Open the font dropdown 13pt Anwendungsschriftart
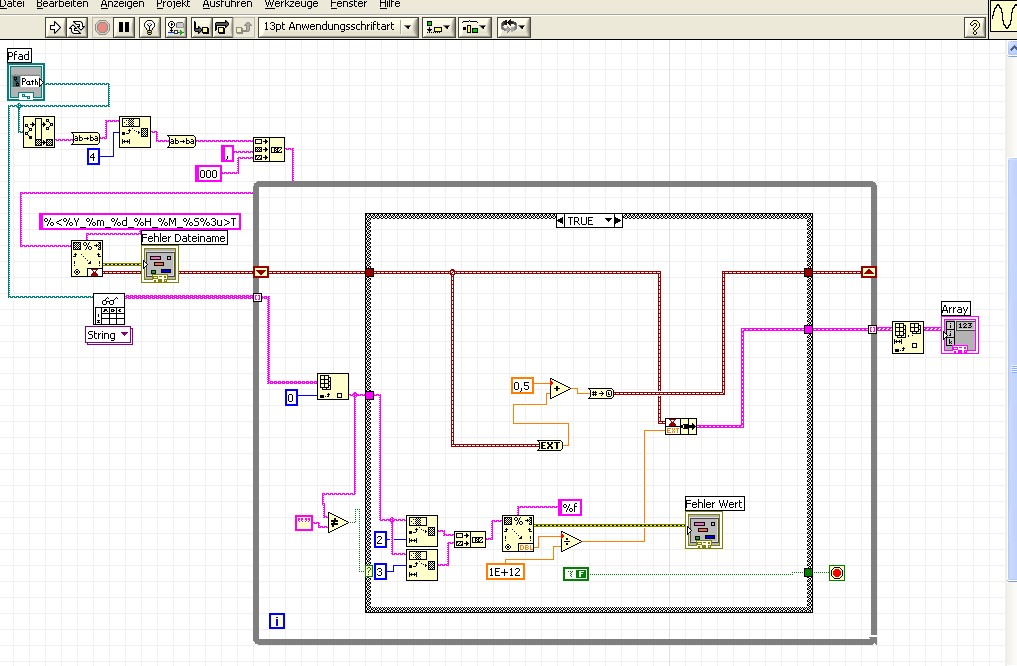This screenshot has width=1017, height=666. 338,27
